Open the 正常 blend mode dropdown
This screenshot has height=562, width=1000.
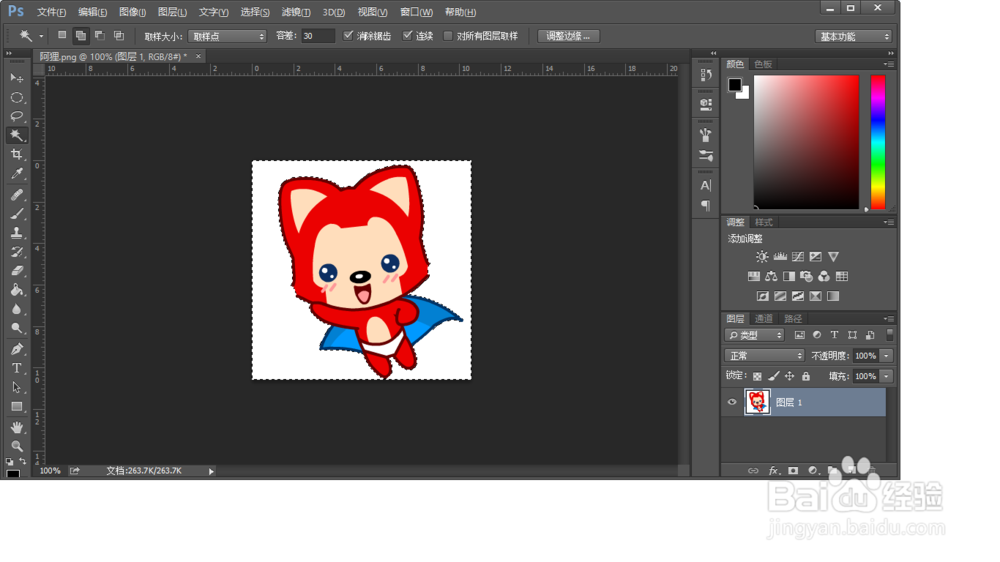tap(764, 355)
